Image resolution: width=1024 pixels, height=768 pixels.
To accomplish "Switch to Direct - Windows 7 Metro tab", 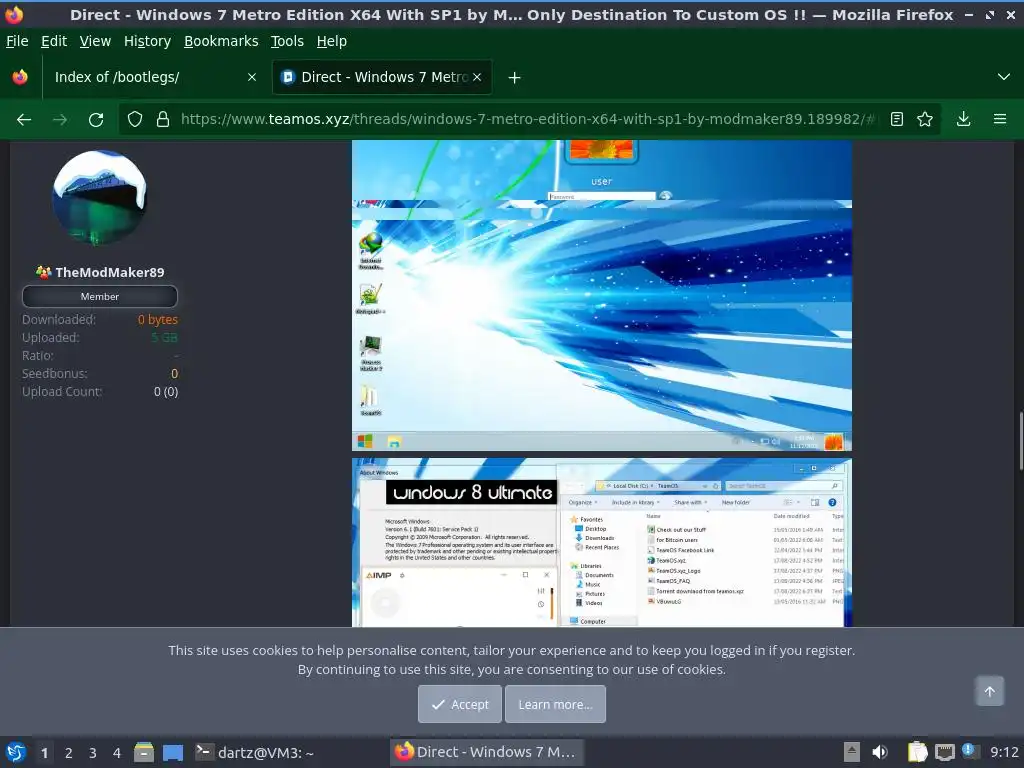I will tap(382, 77).
